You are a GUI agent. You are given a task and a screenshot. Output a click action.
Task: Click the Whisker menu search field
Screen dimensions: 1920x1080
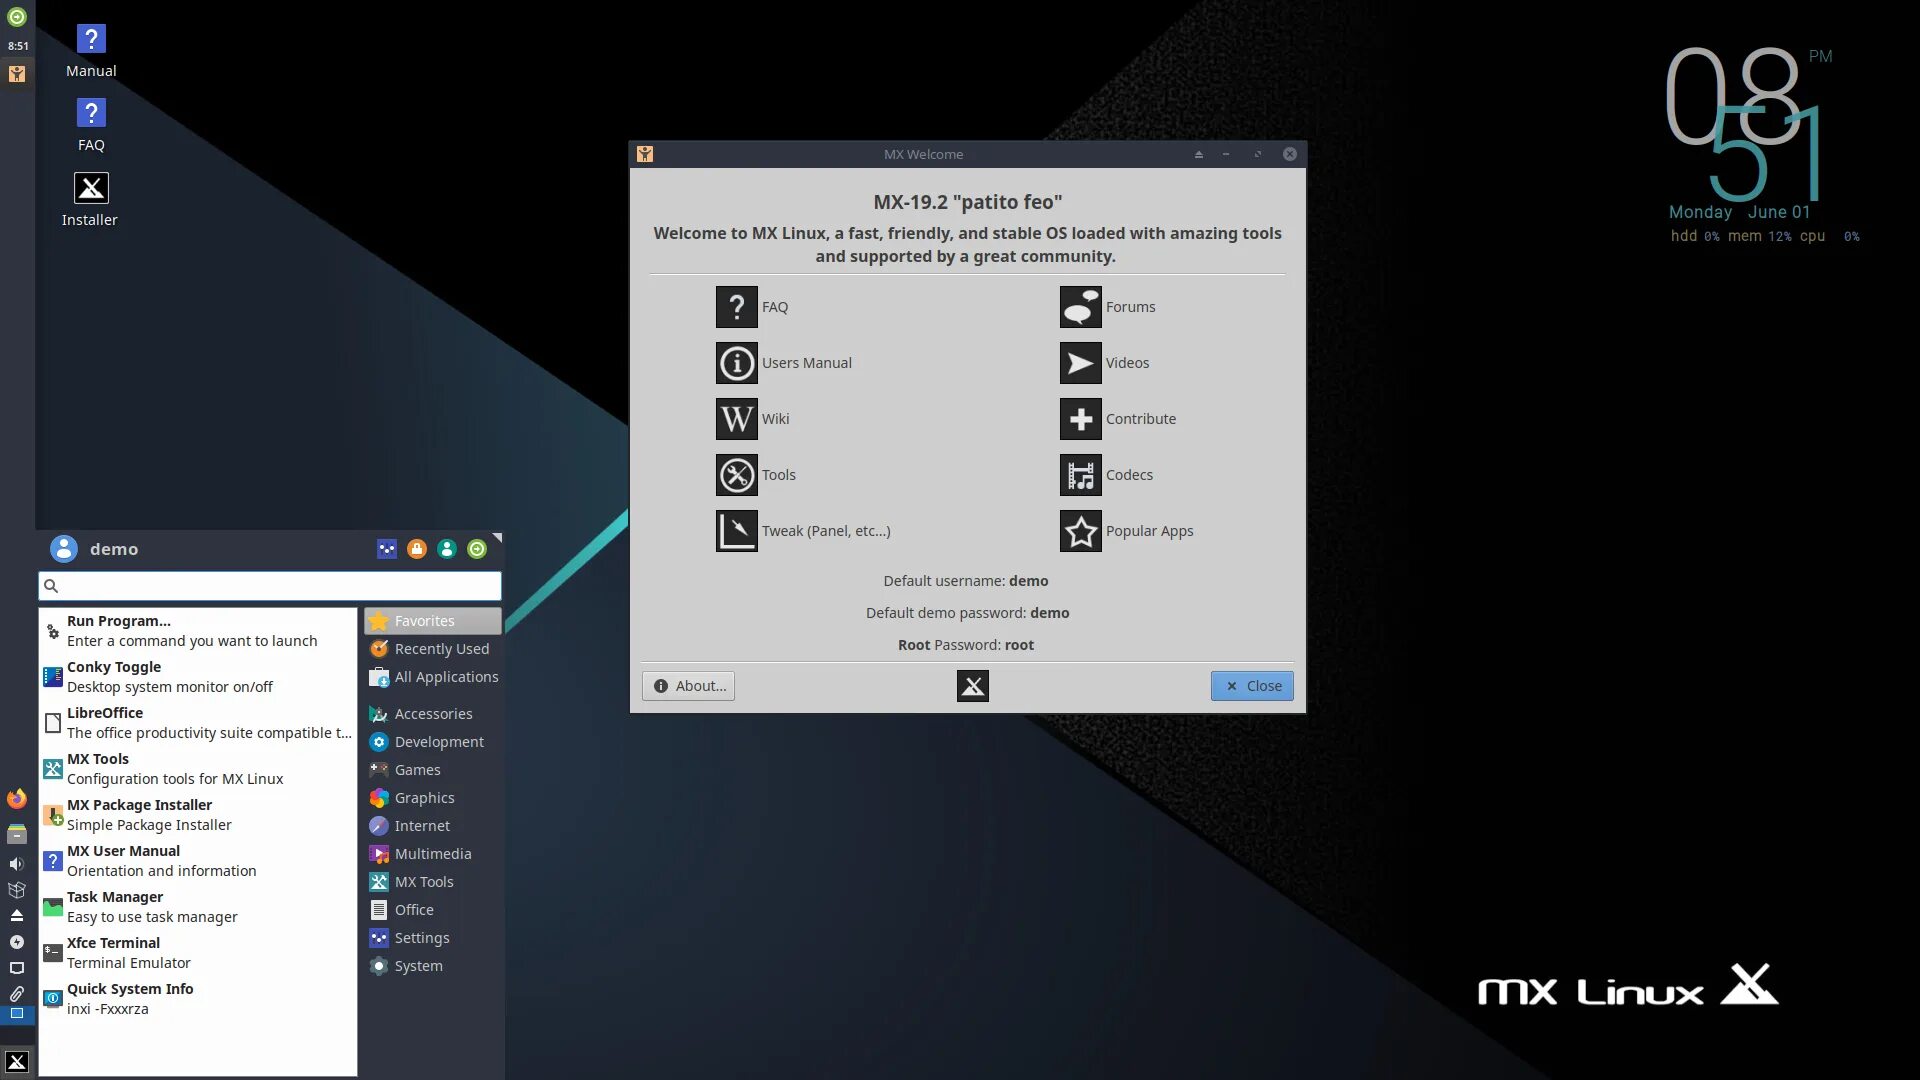click(270, 586)
